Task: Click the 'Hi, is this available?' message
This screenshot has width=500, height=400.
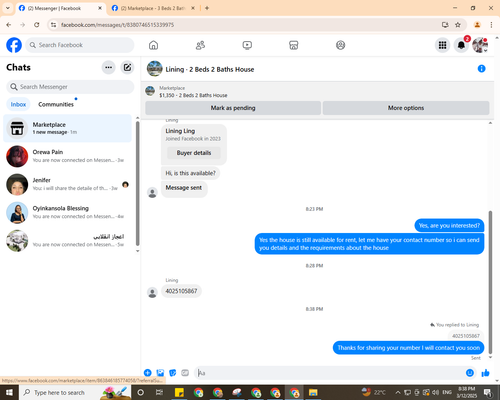Action: pos(190,173)
